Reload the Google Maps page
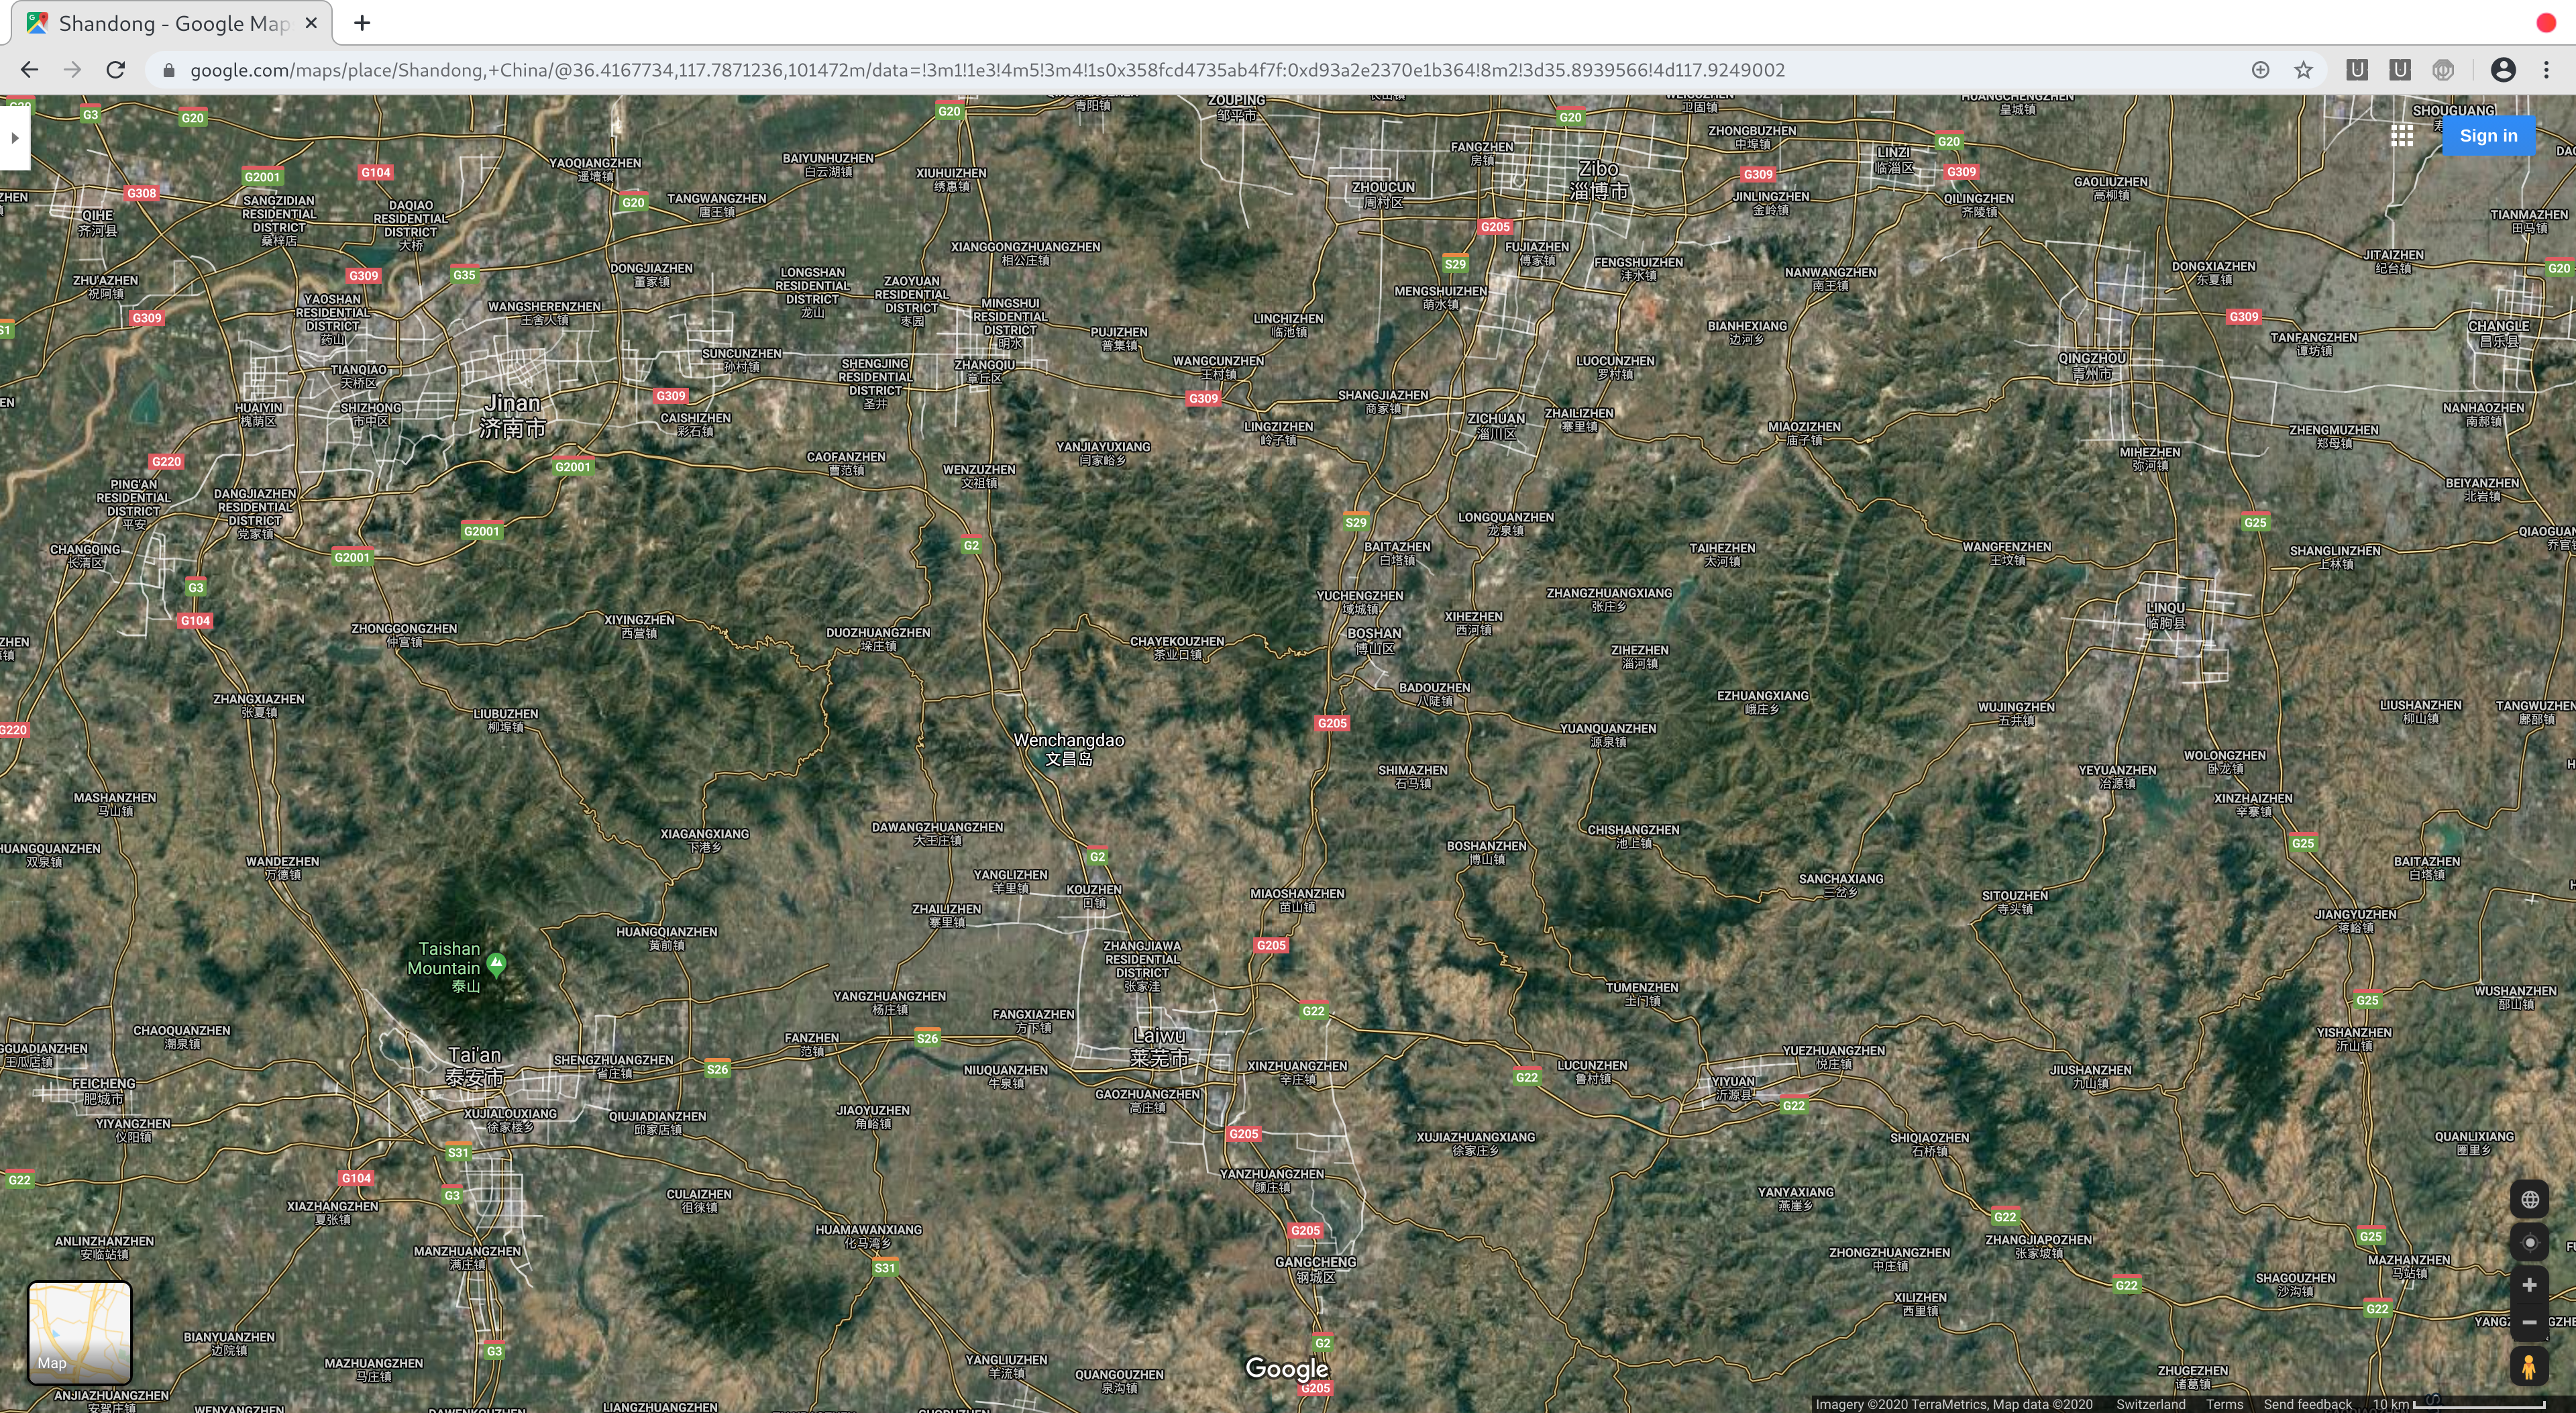Image resolution: width=2576 pixels, height=1413 pixels. coord(116,70)
